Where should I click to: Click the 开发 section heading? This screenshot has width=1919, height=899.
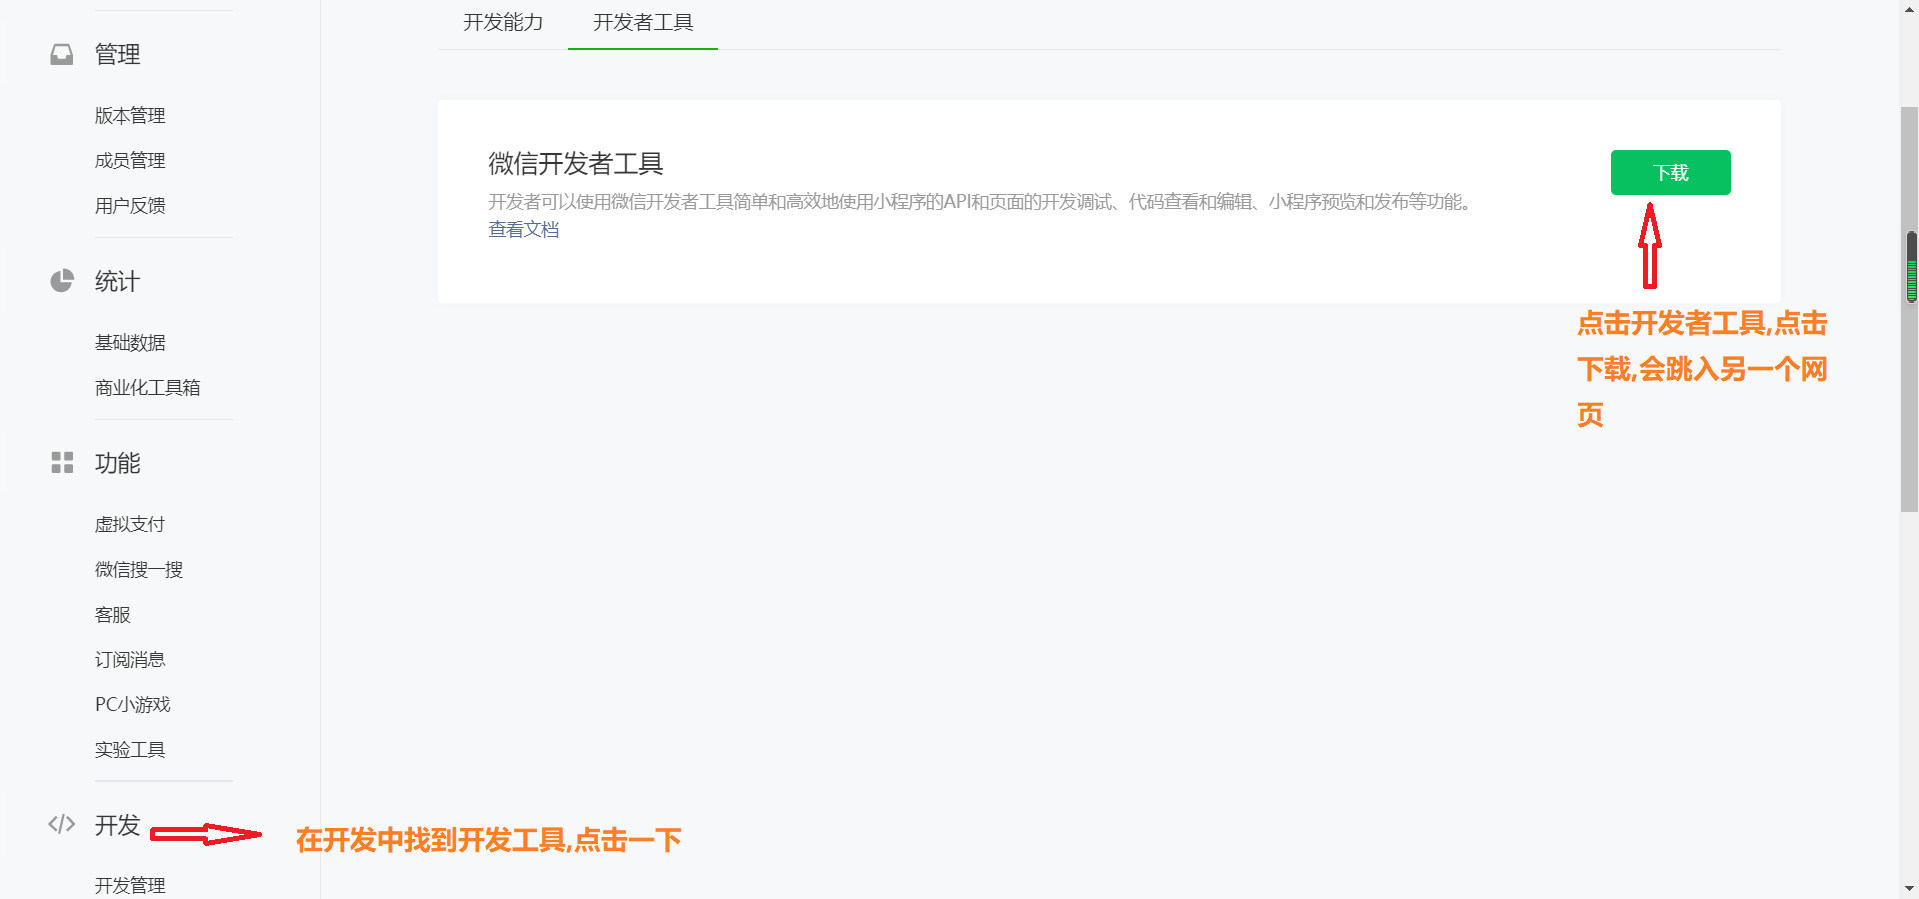click(x=117, y=825)
